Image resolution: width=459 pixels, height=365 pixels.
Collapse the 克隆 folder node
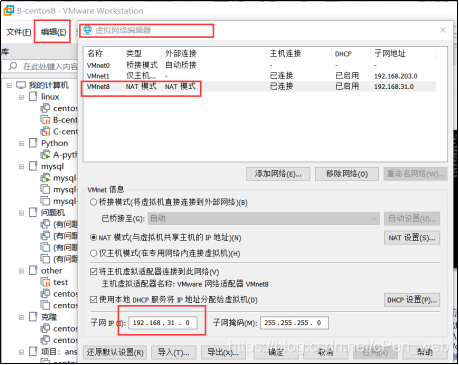tap(21, 317)
